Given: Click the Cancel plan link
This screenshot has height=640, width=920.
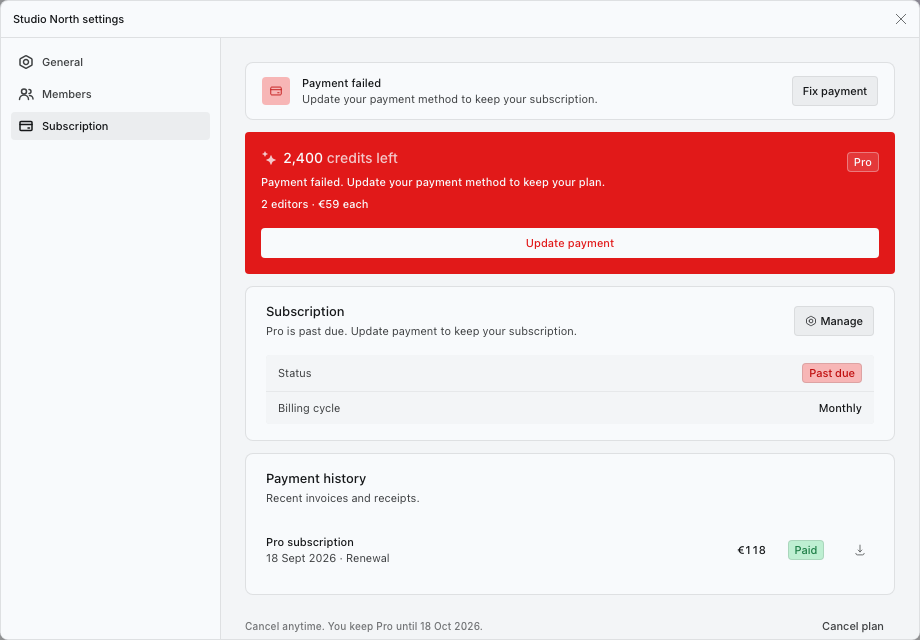Looking at the screenshot, I should [853, 627].
